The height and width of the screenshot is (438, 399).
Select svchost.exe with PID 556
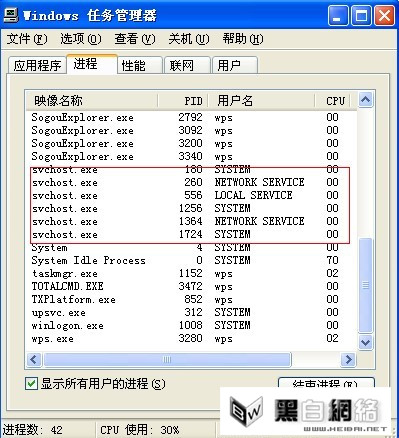(192, 195)
